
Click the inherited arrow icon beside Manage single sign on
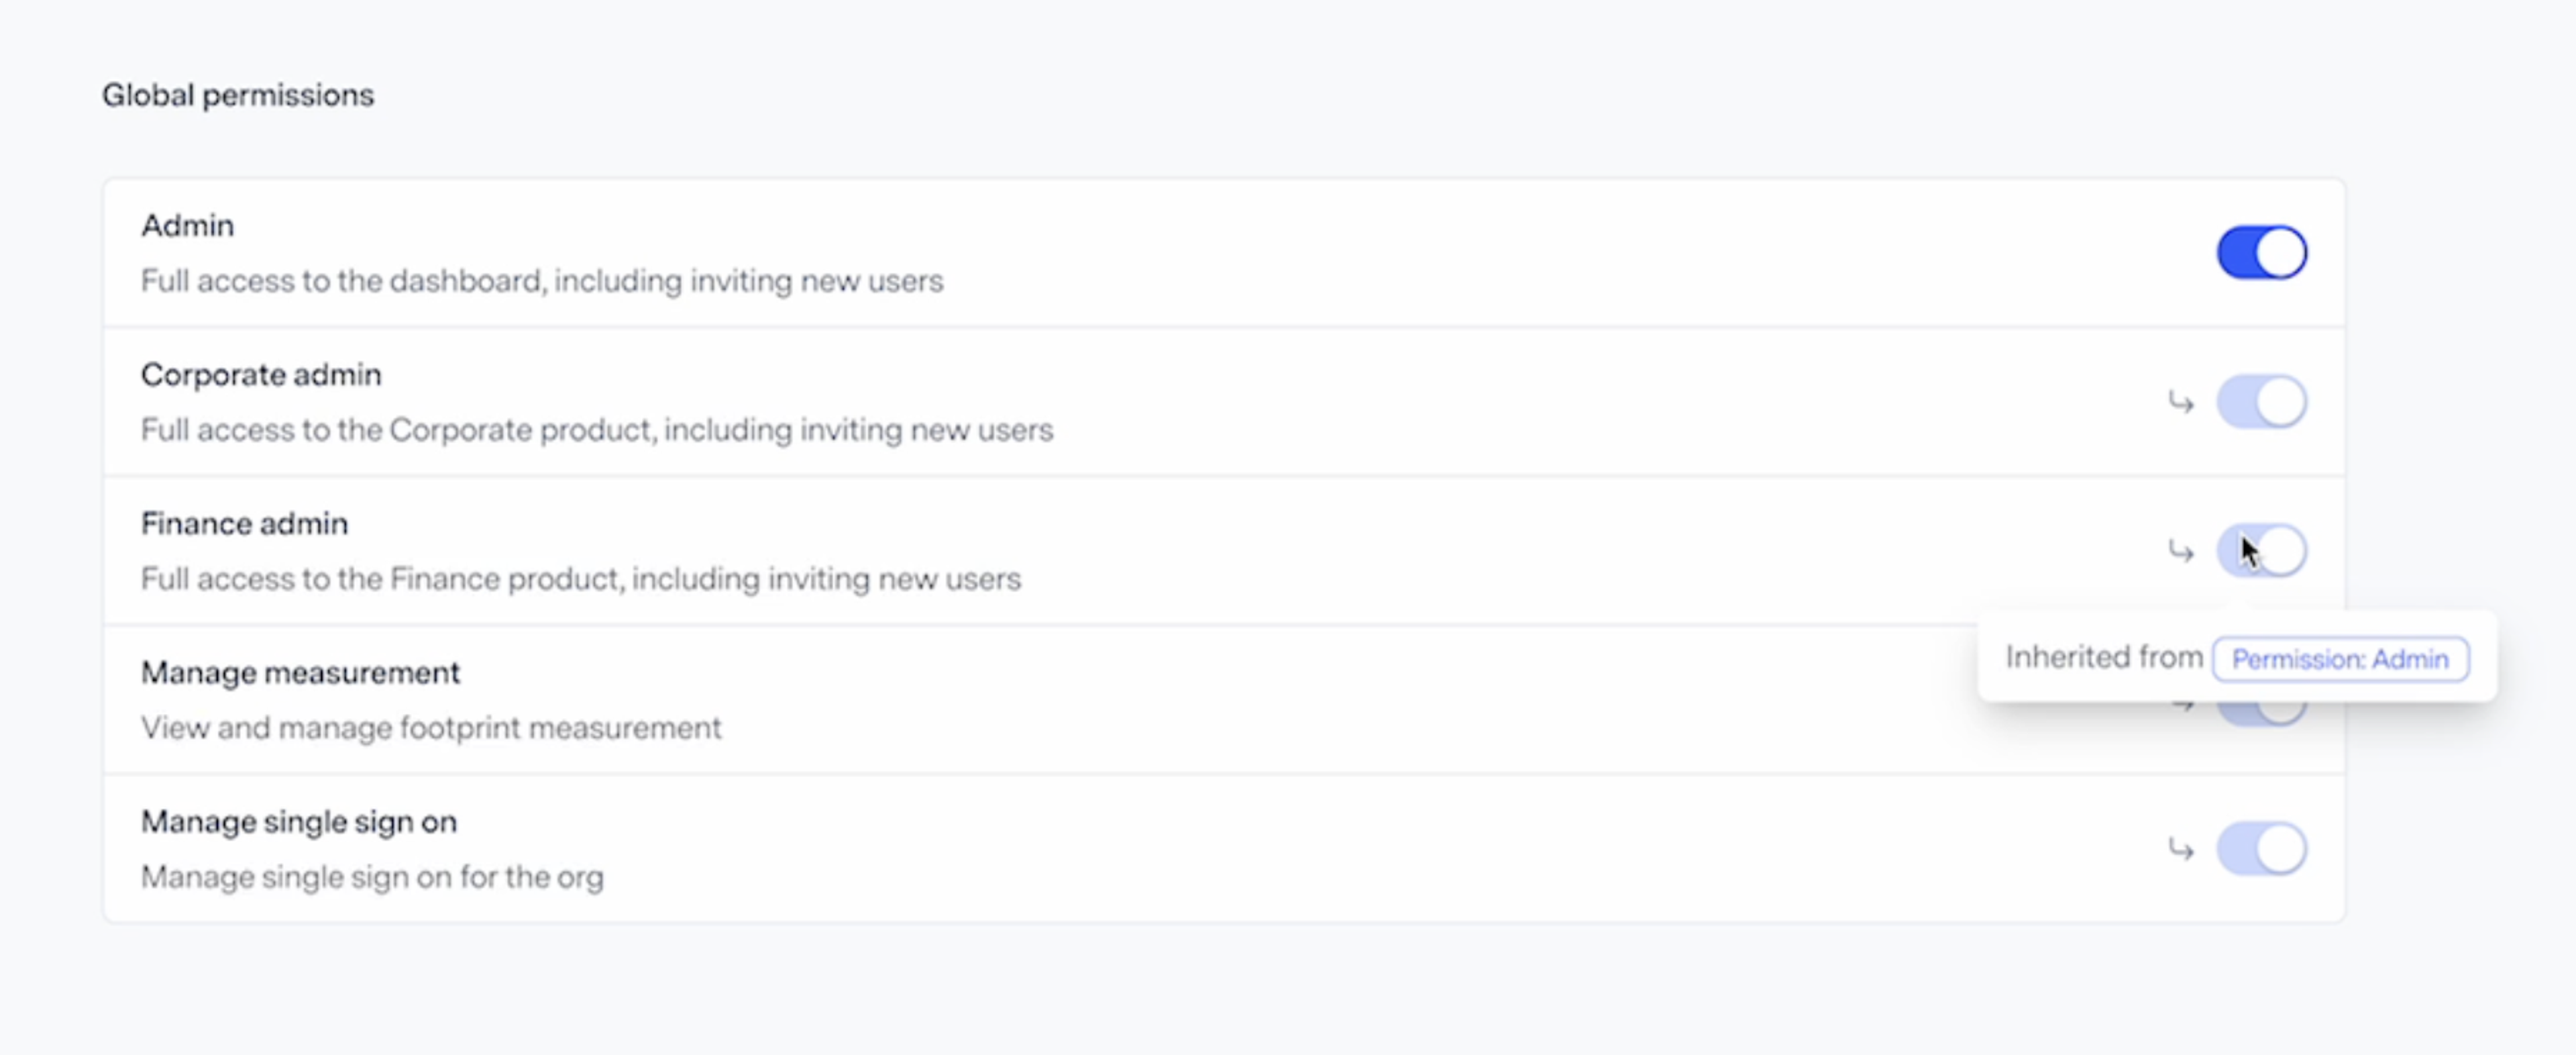tap(2180, 849)
